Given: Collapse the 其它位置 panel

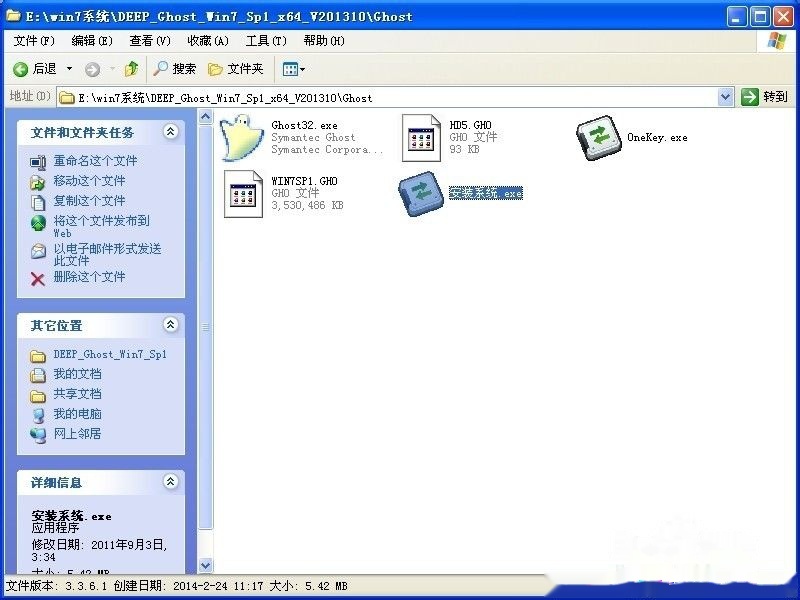Looking at the screenshot, I should tap(170, 324).
